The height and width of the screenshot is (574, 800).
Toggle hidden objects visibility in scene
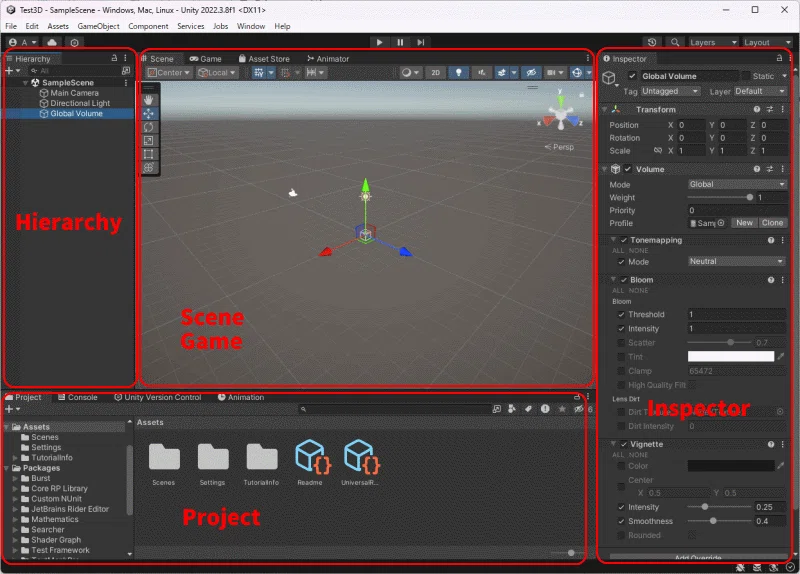(x=531, y=72)
